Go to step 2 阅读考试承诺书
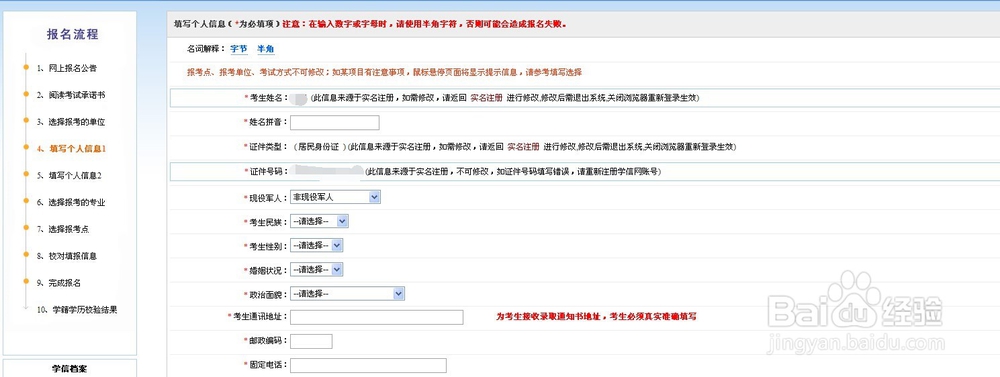The height and width of the screenshot is (377, 1000). point(70,94)
